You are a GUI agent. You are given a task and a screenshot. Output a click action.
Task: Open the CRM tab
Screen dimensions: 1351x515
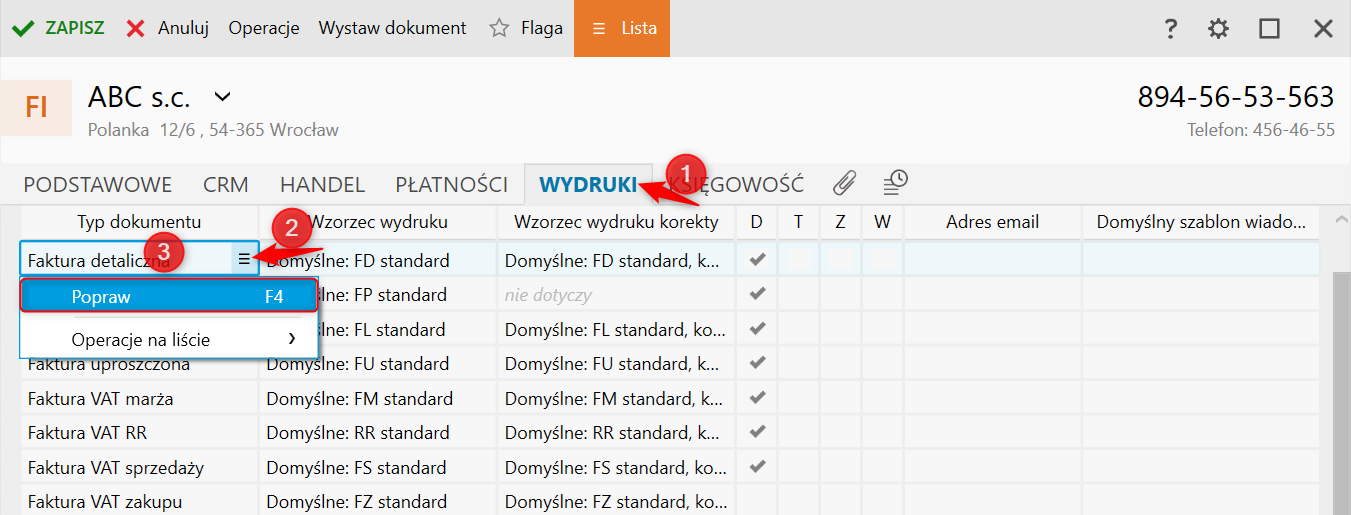click(x=226, y=184)
